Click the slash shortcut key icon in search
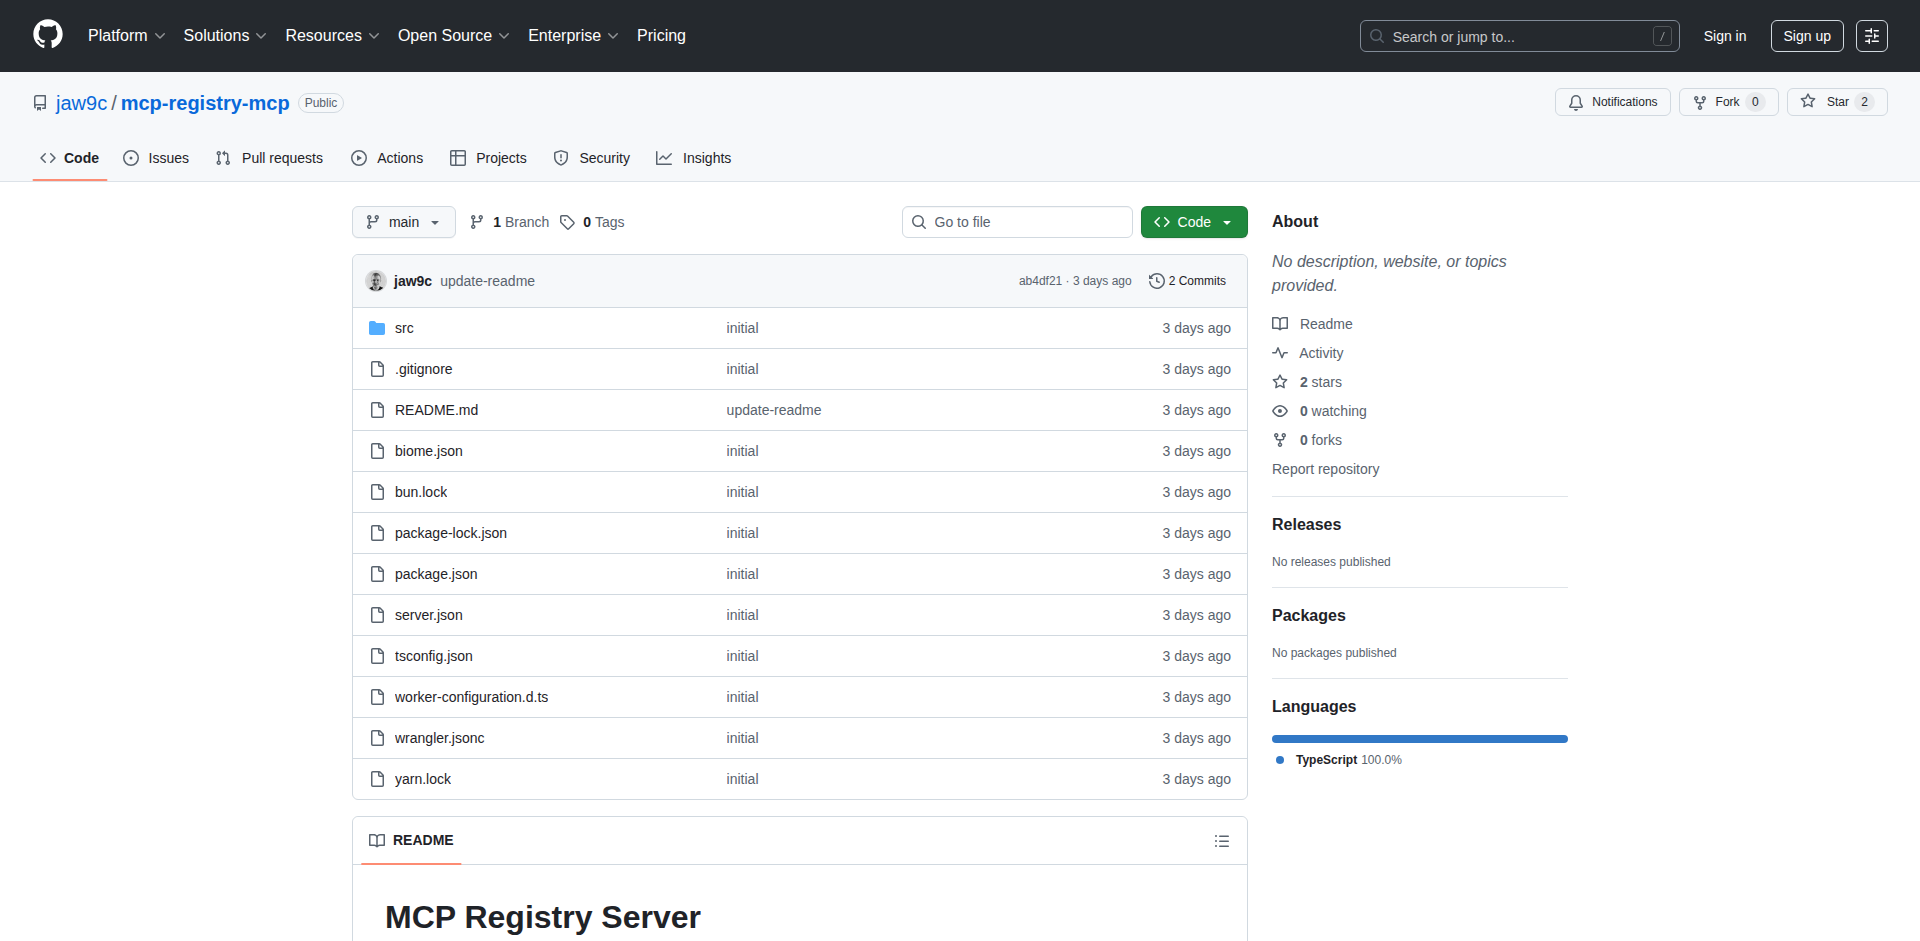The width and height of the screenshot is (1920, 941). tap(1662, 36)
